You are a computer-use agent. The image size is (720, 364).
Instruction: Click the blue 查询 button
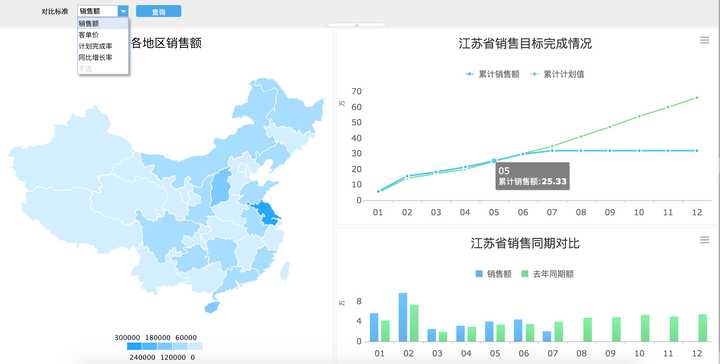click(x=158, y=11)
